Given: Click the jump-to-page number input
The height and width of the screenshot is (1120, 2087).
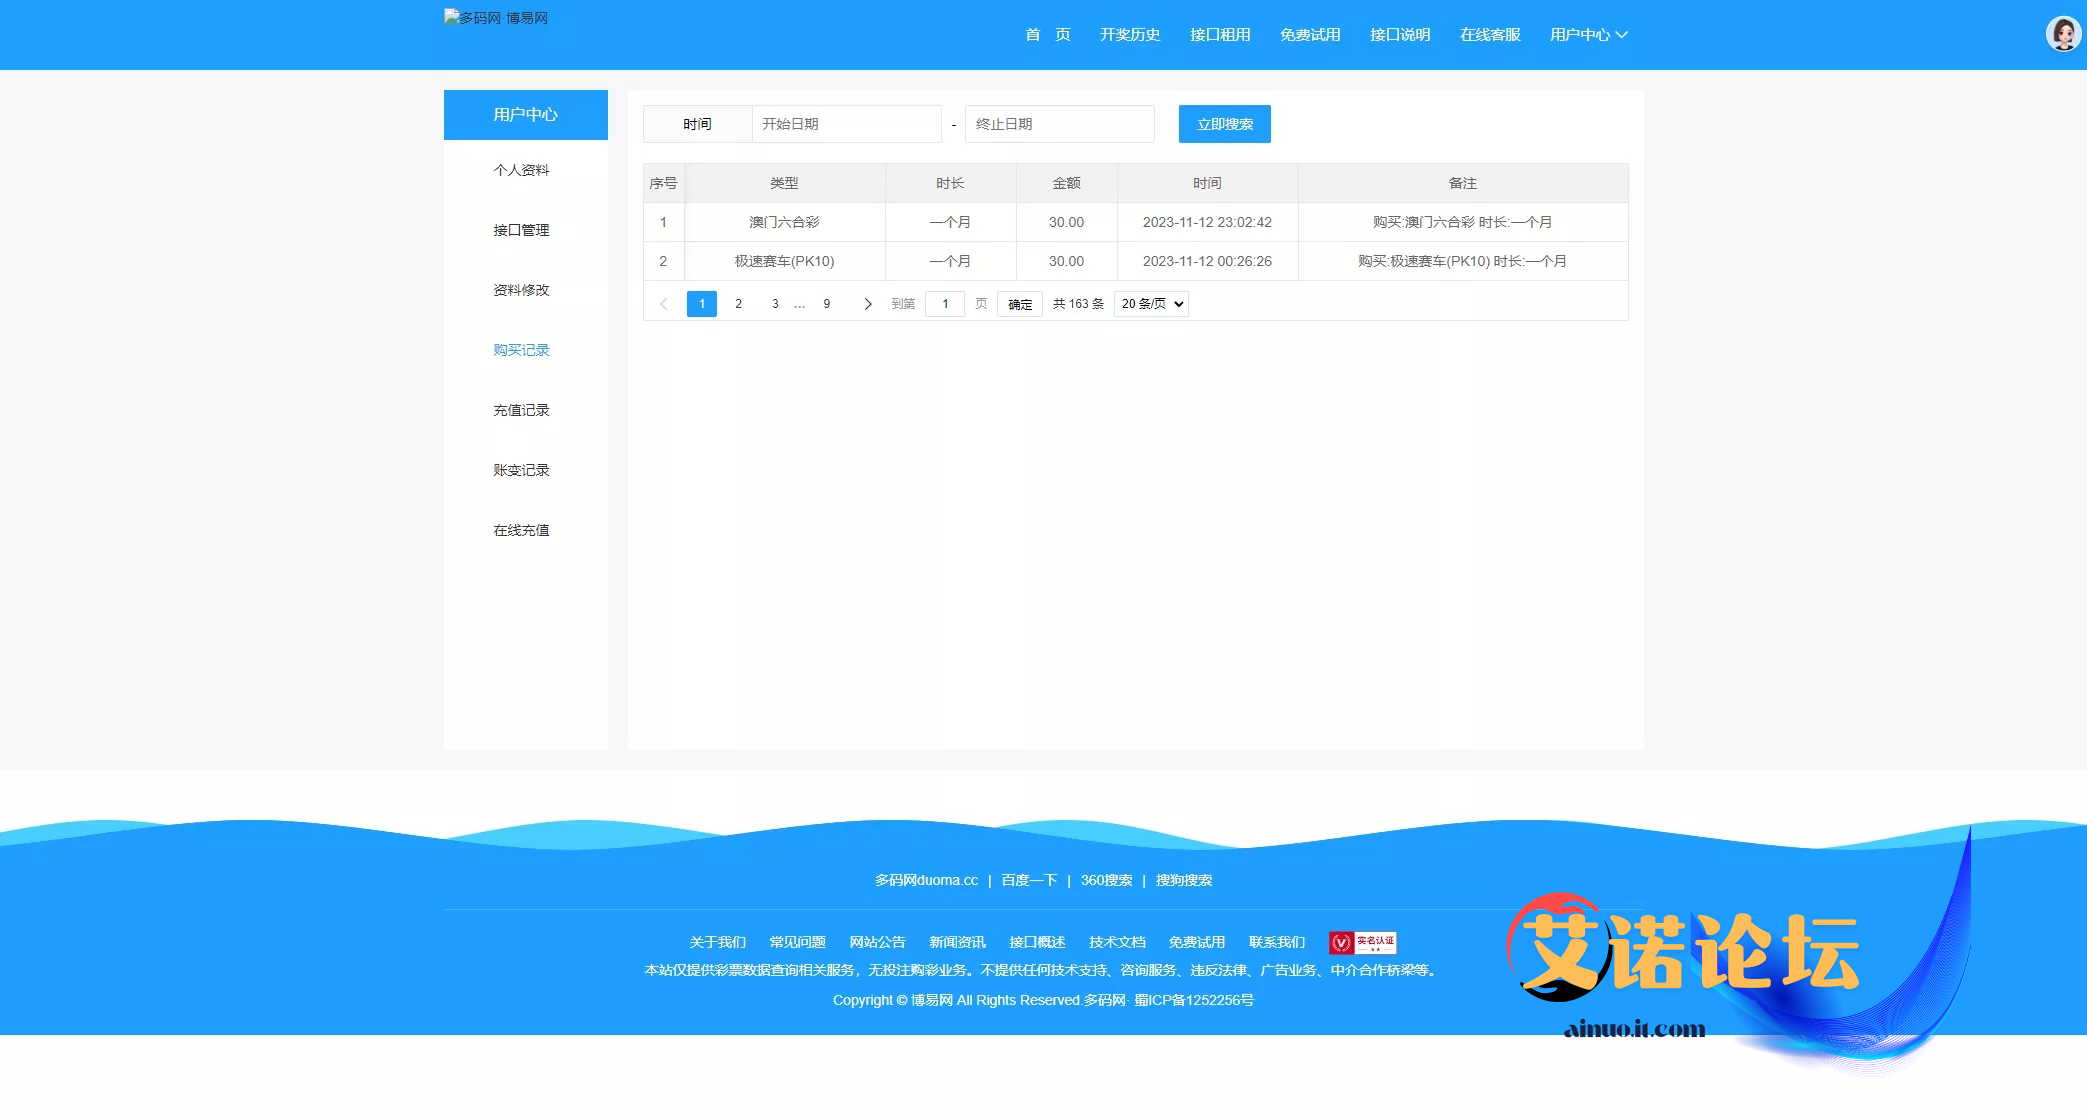Looking at the screenshot, I should pos(945,304).
